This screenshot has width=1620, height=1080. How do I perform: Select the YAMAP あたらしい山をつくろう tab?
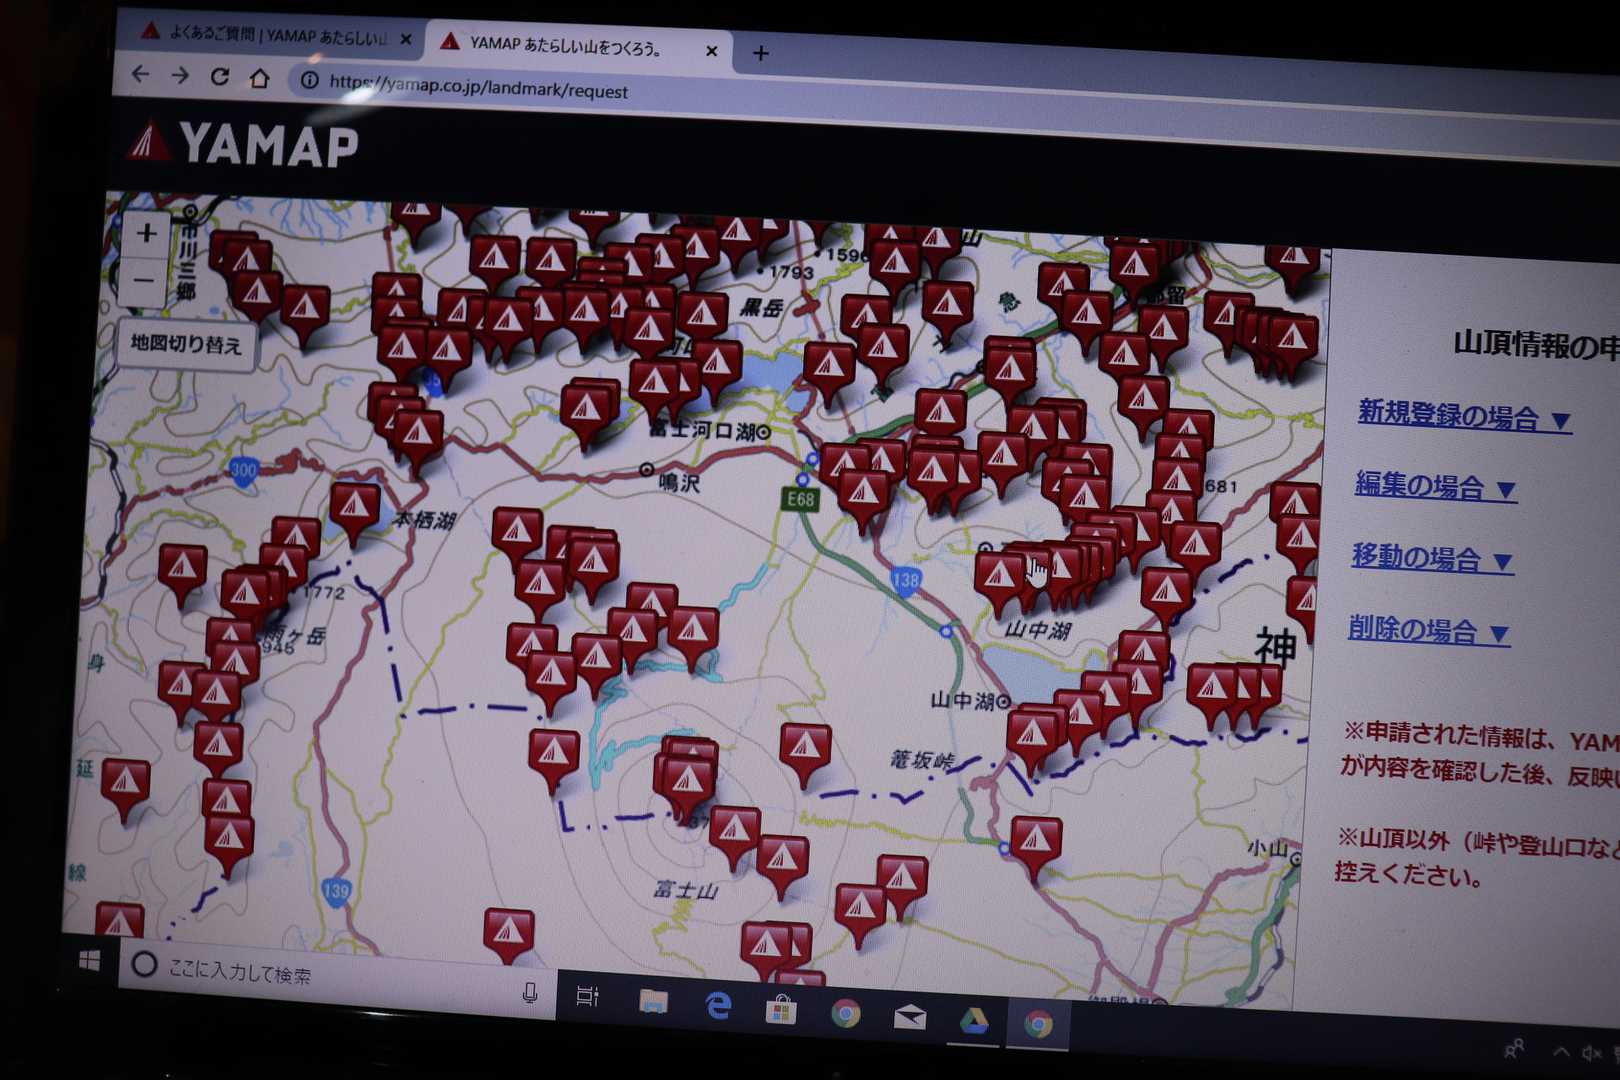[x=570, y=45]
